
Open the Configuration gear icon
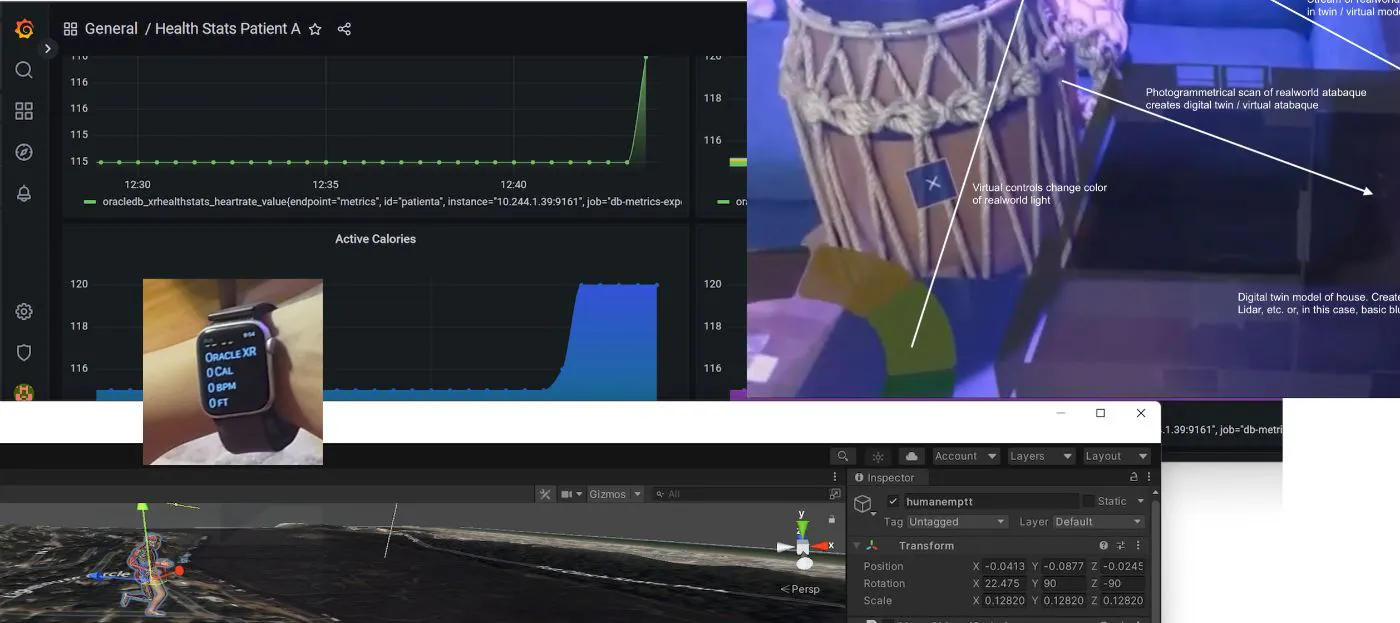pyautogui.click(x=24, y=312)
